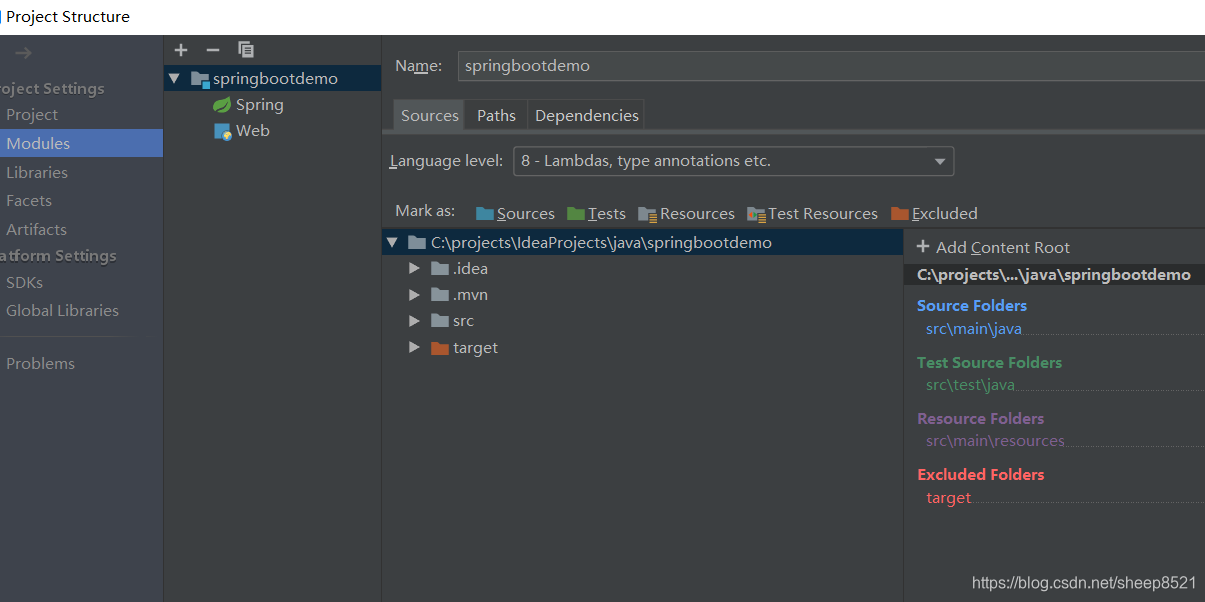This screenshot has width=1205, height=602.
Task: Mark selection as Excluded
Action: pos(934,213)
